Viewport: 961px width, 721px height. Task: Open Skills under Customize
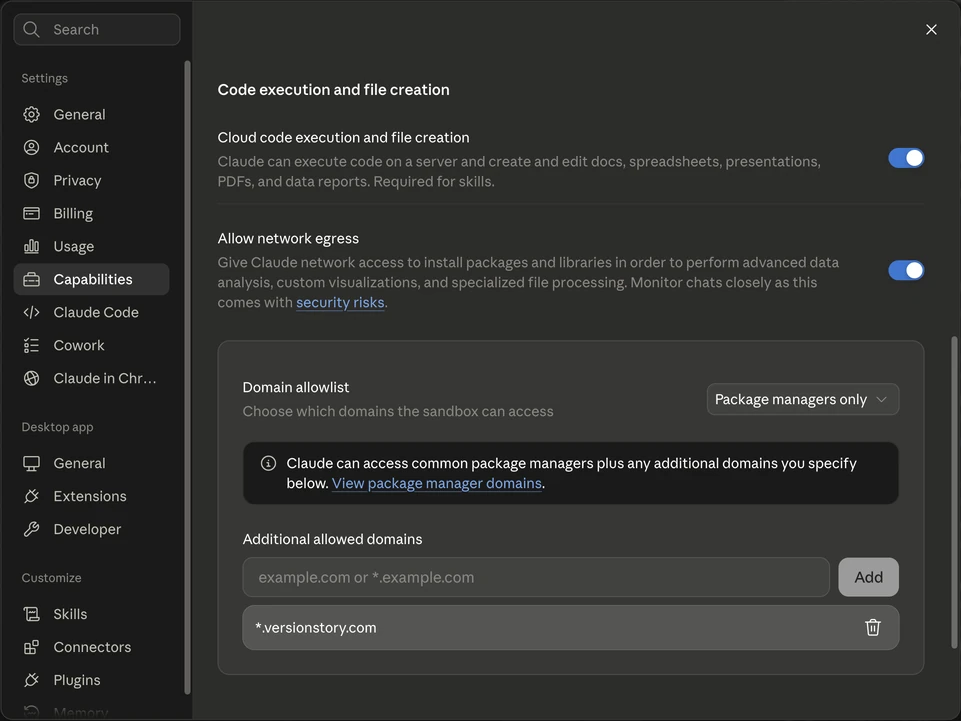pyautogui.click(x=91, y=614)
